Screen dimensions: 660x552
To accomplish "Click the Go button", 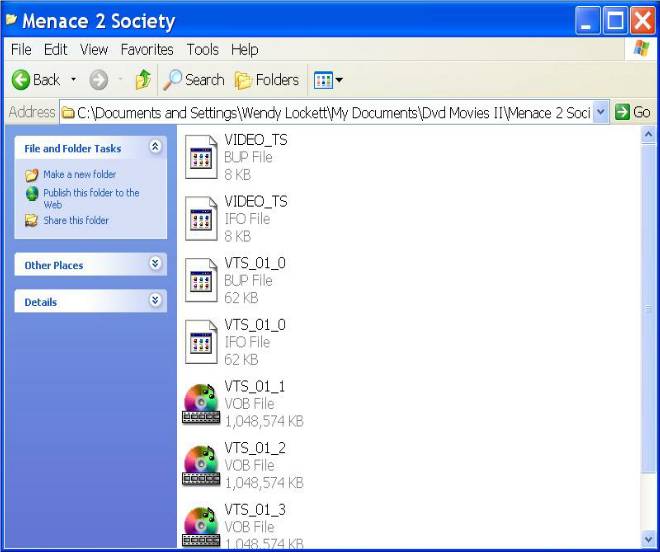I will click(633, 112).
